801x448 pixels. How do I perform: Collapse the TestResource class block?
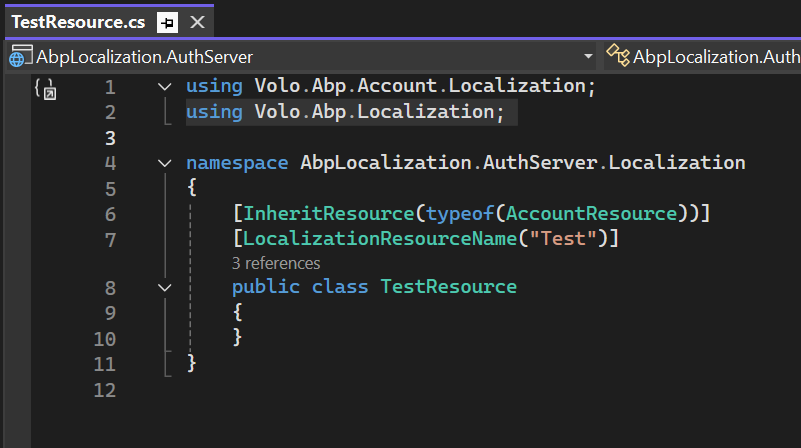165,288
